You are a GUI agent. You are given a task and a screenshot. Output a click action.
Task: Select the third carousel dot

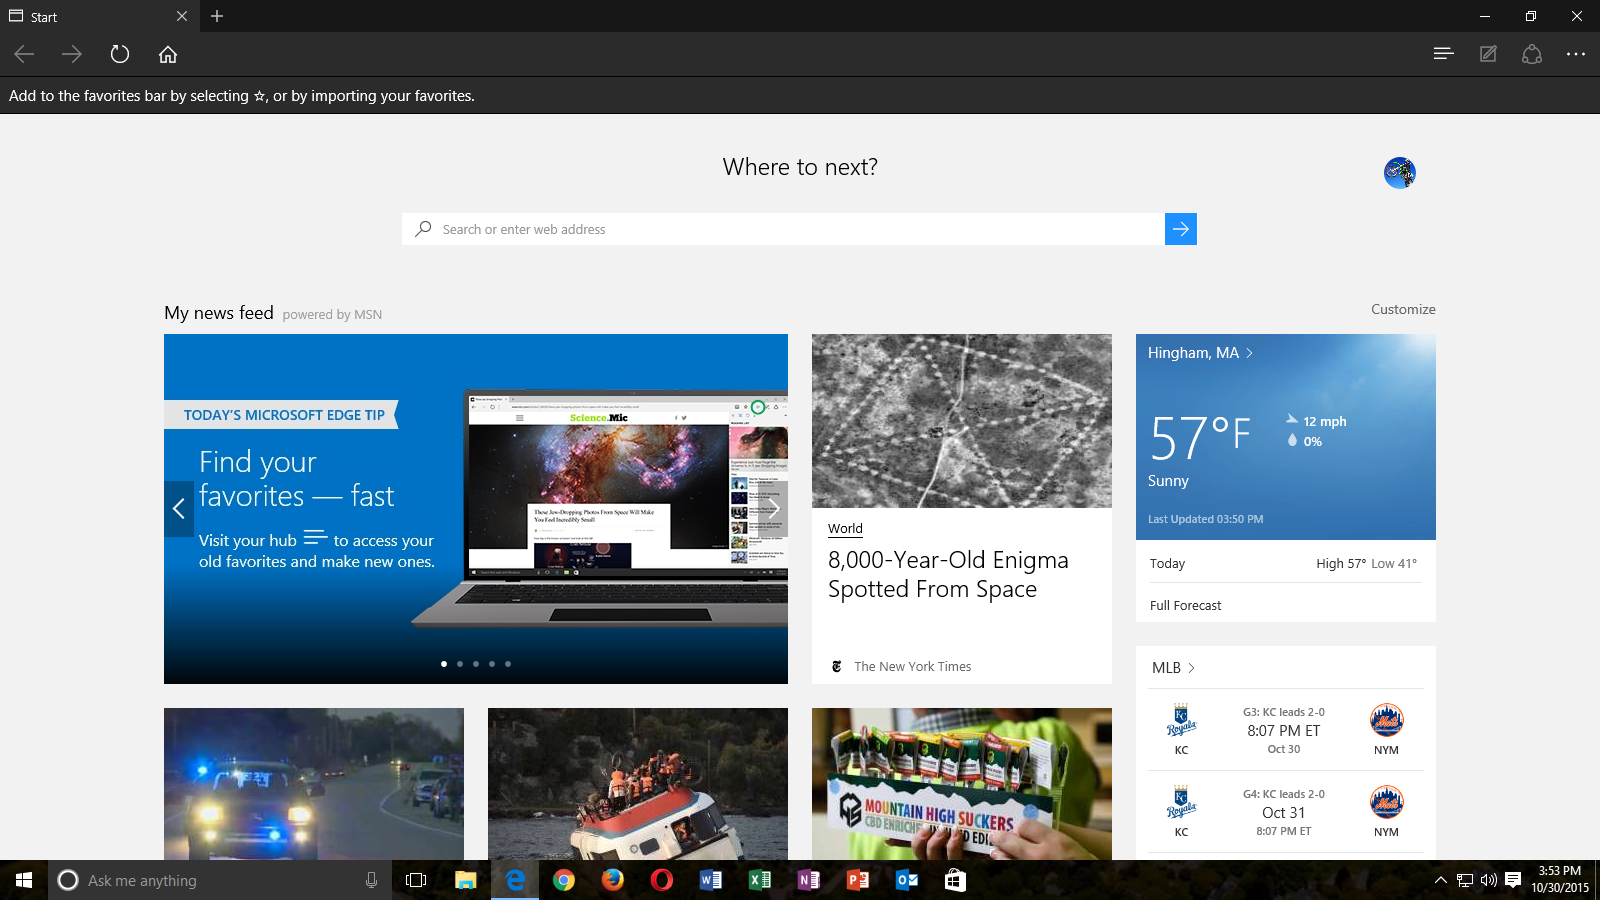coord(476,664)
